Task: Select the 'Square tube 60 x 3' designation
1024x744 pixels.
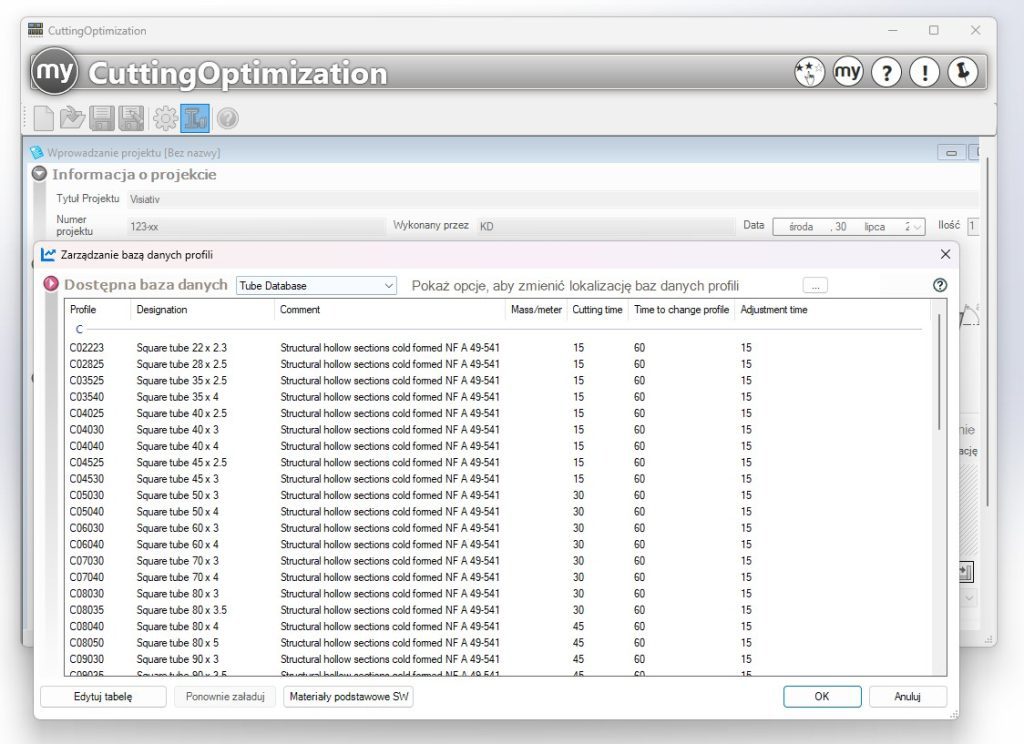Action: pyautogui.click(x=178, y=528)
